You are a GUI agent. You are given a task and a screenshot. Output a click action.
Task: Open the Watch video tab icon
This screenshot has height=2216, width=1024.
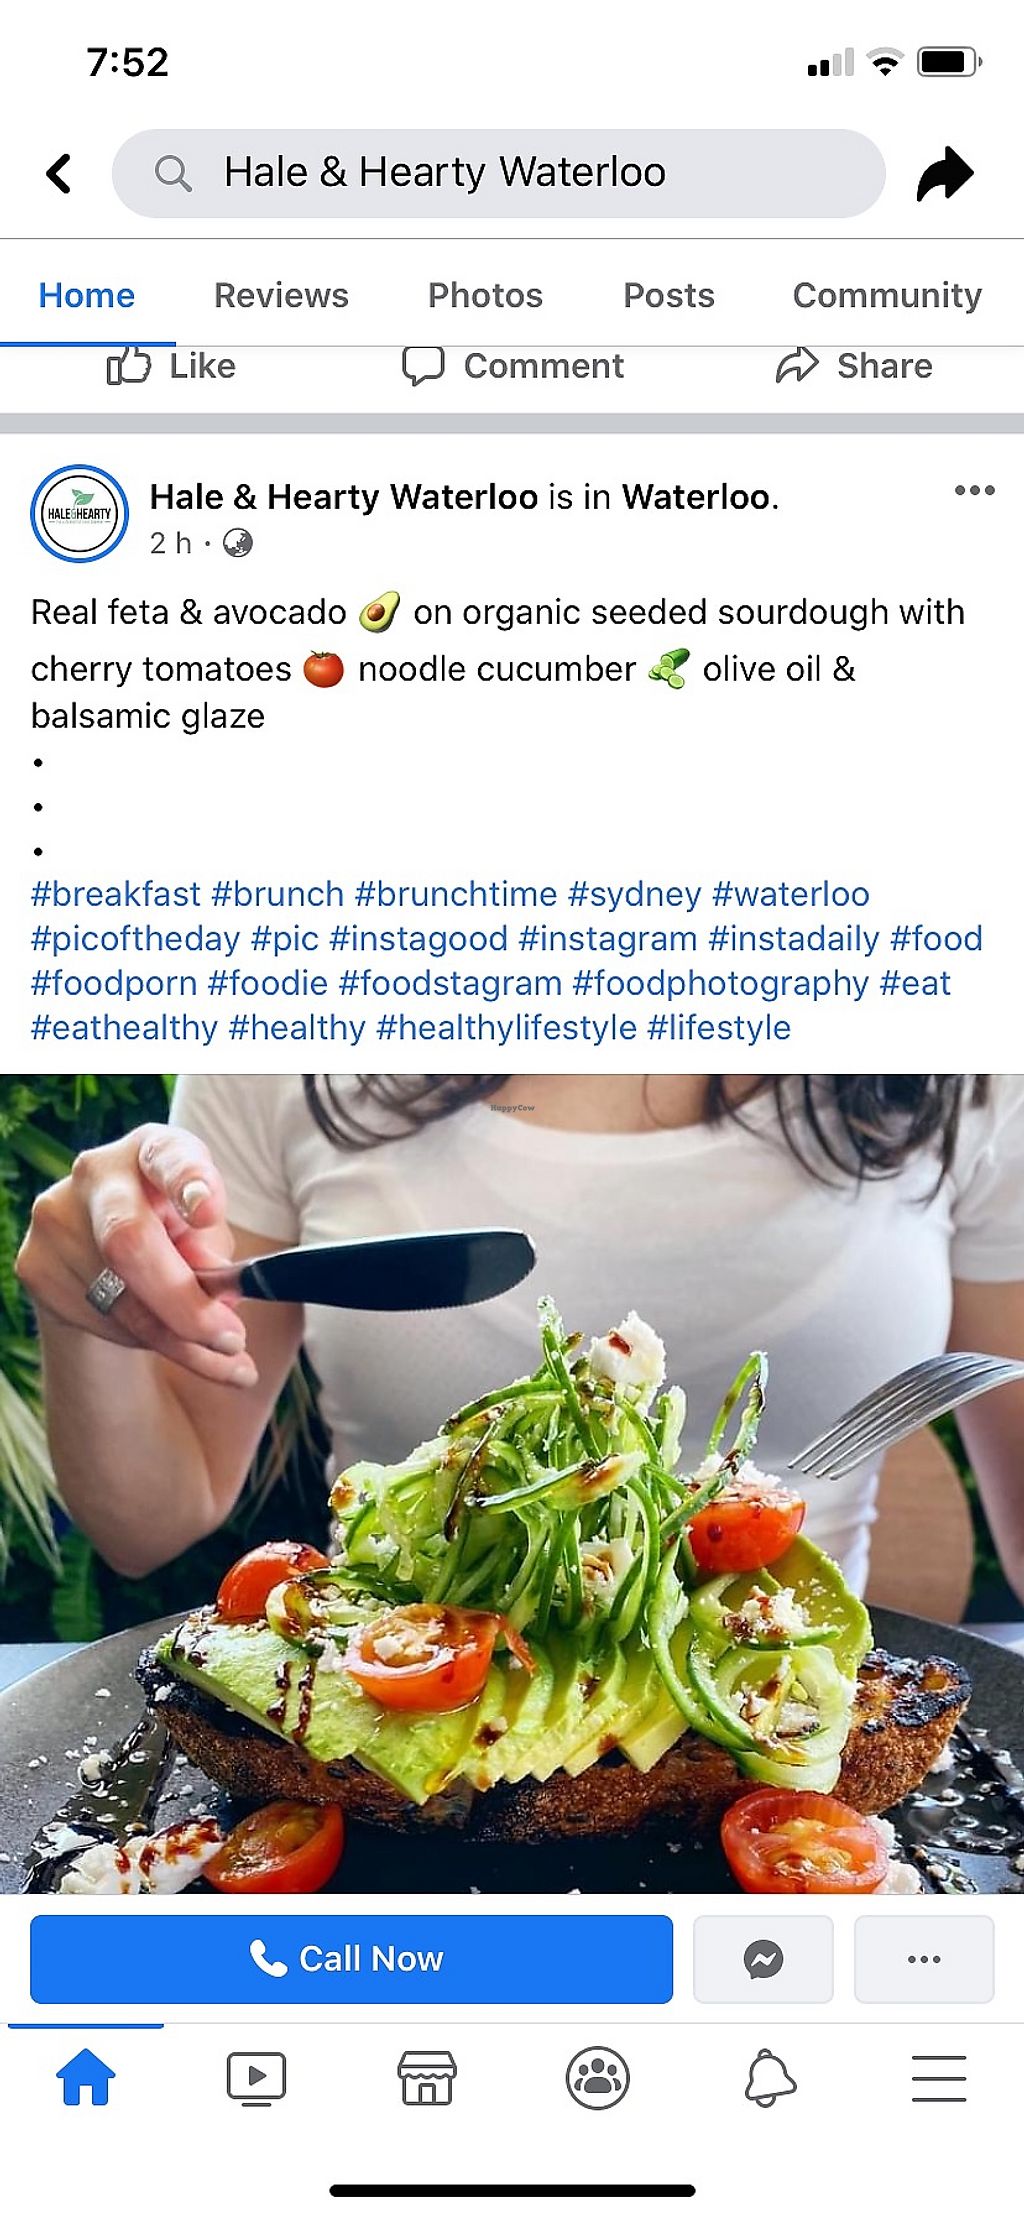[256, 2078]
